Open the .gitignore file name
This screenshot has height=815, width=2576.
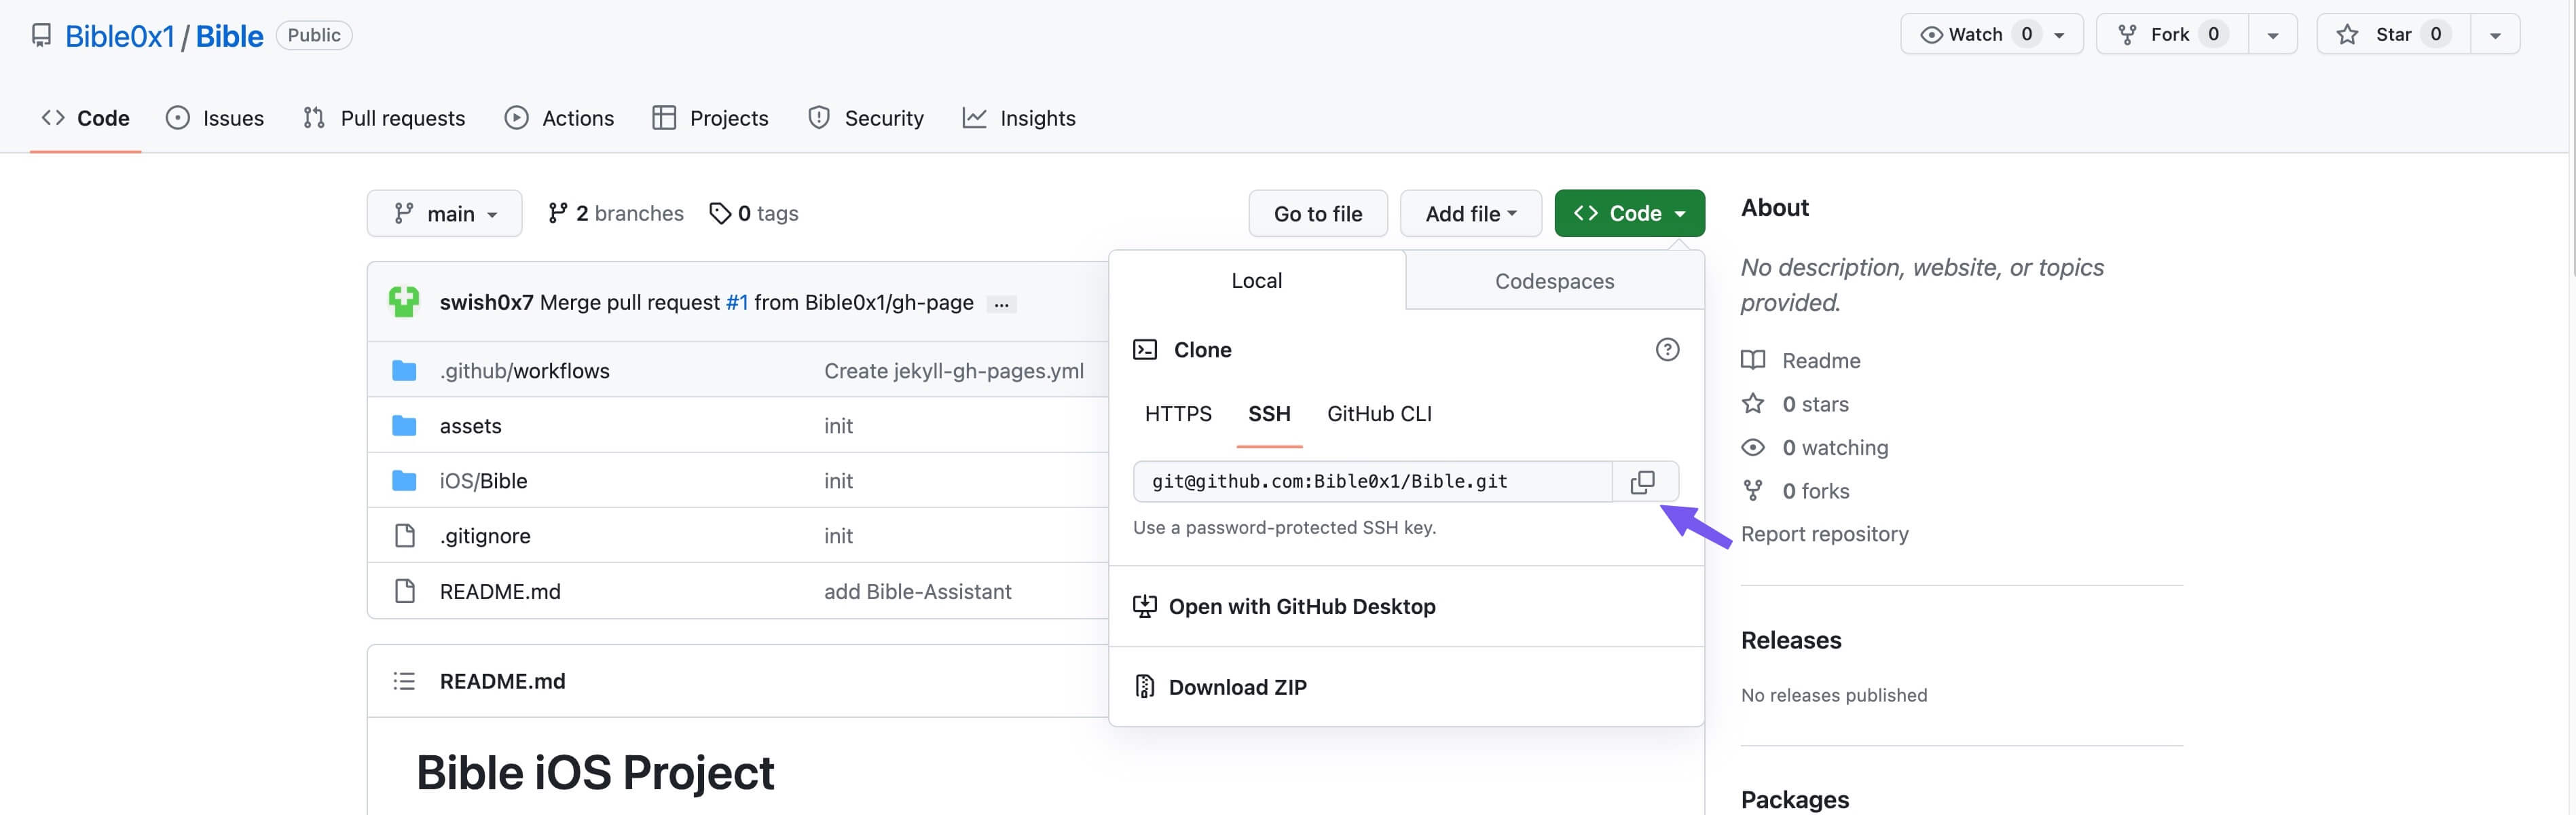tap(485, 536)
